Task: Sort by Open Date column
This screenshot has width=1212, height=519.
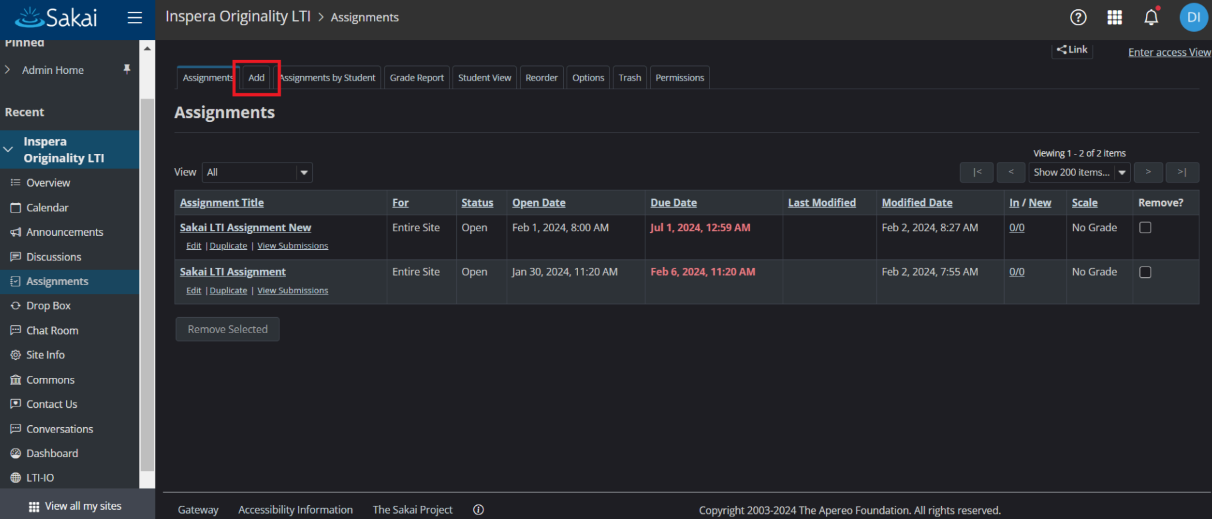Action: [539, 203]
